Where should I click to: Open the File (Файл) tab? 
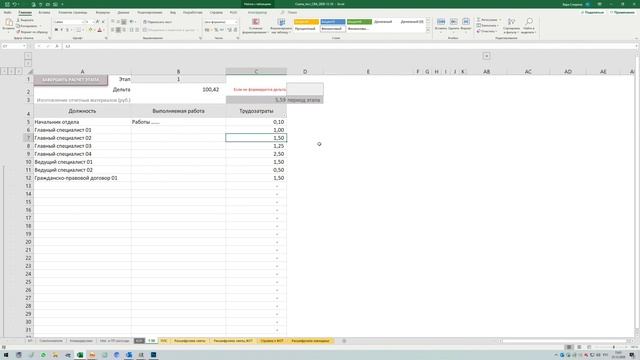tap(7, 12)
